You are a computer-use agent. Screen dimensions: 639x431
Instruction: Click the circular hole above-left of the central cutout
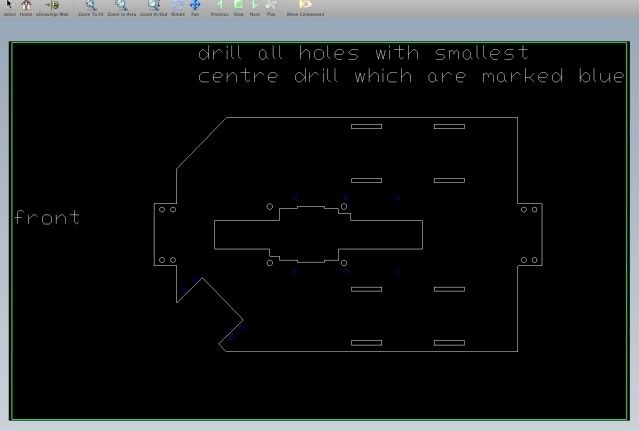click(270, 207)
